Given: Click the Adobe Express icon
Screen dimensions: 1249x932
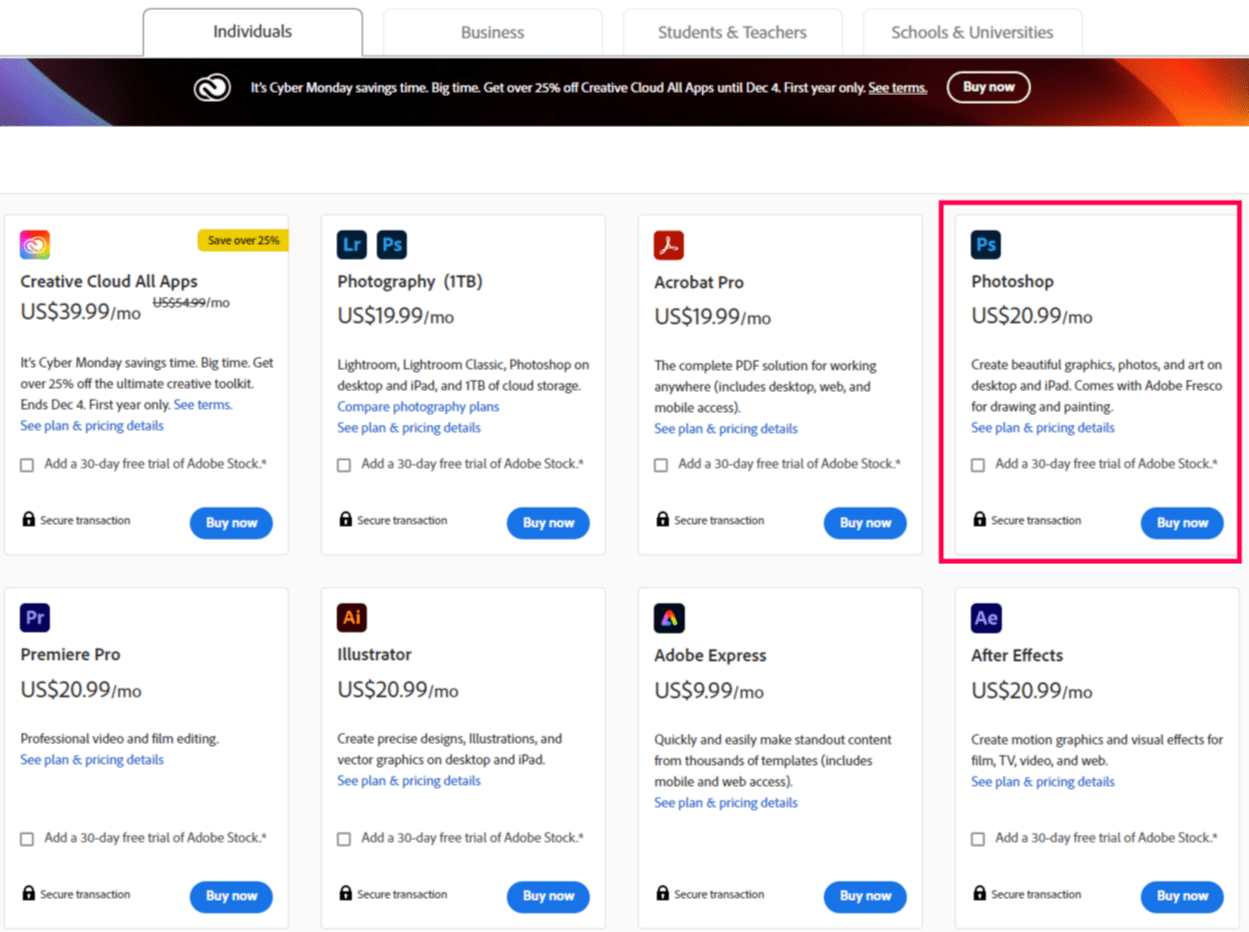Looking at the screenshot, I should 669,618.
